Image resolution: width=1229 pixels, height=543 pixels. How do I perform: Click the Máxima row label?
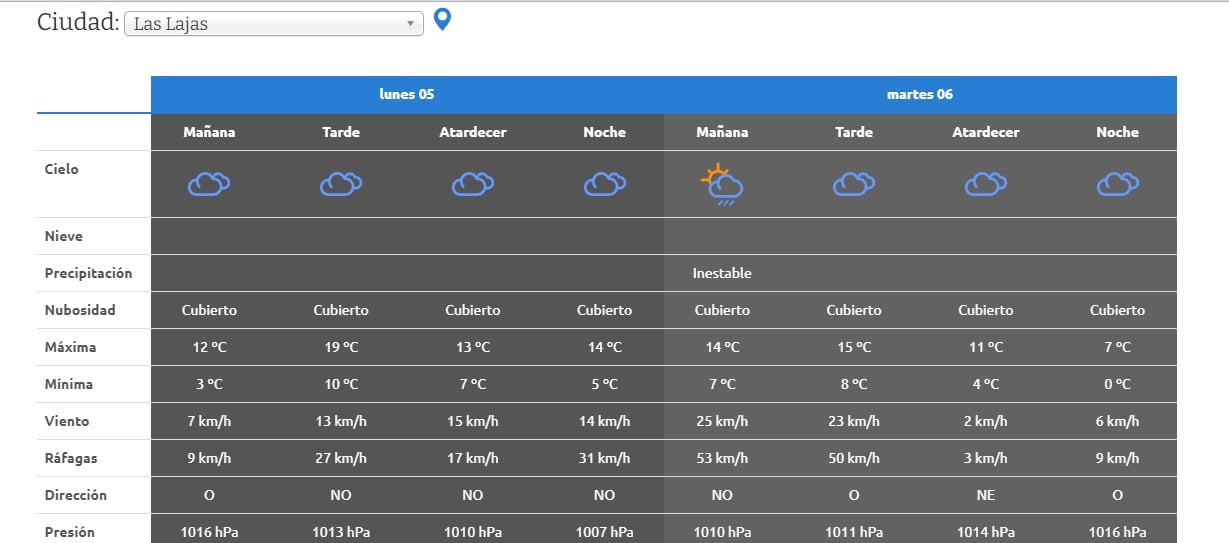70,347
